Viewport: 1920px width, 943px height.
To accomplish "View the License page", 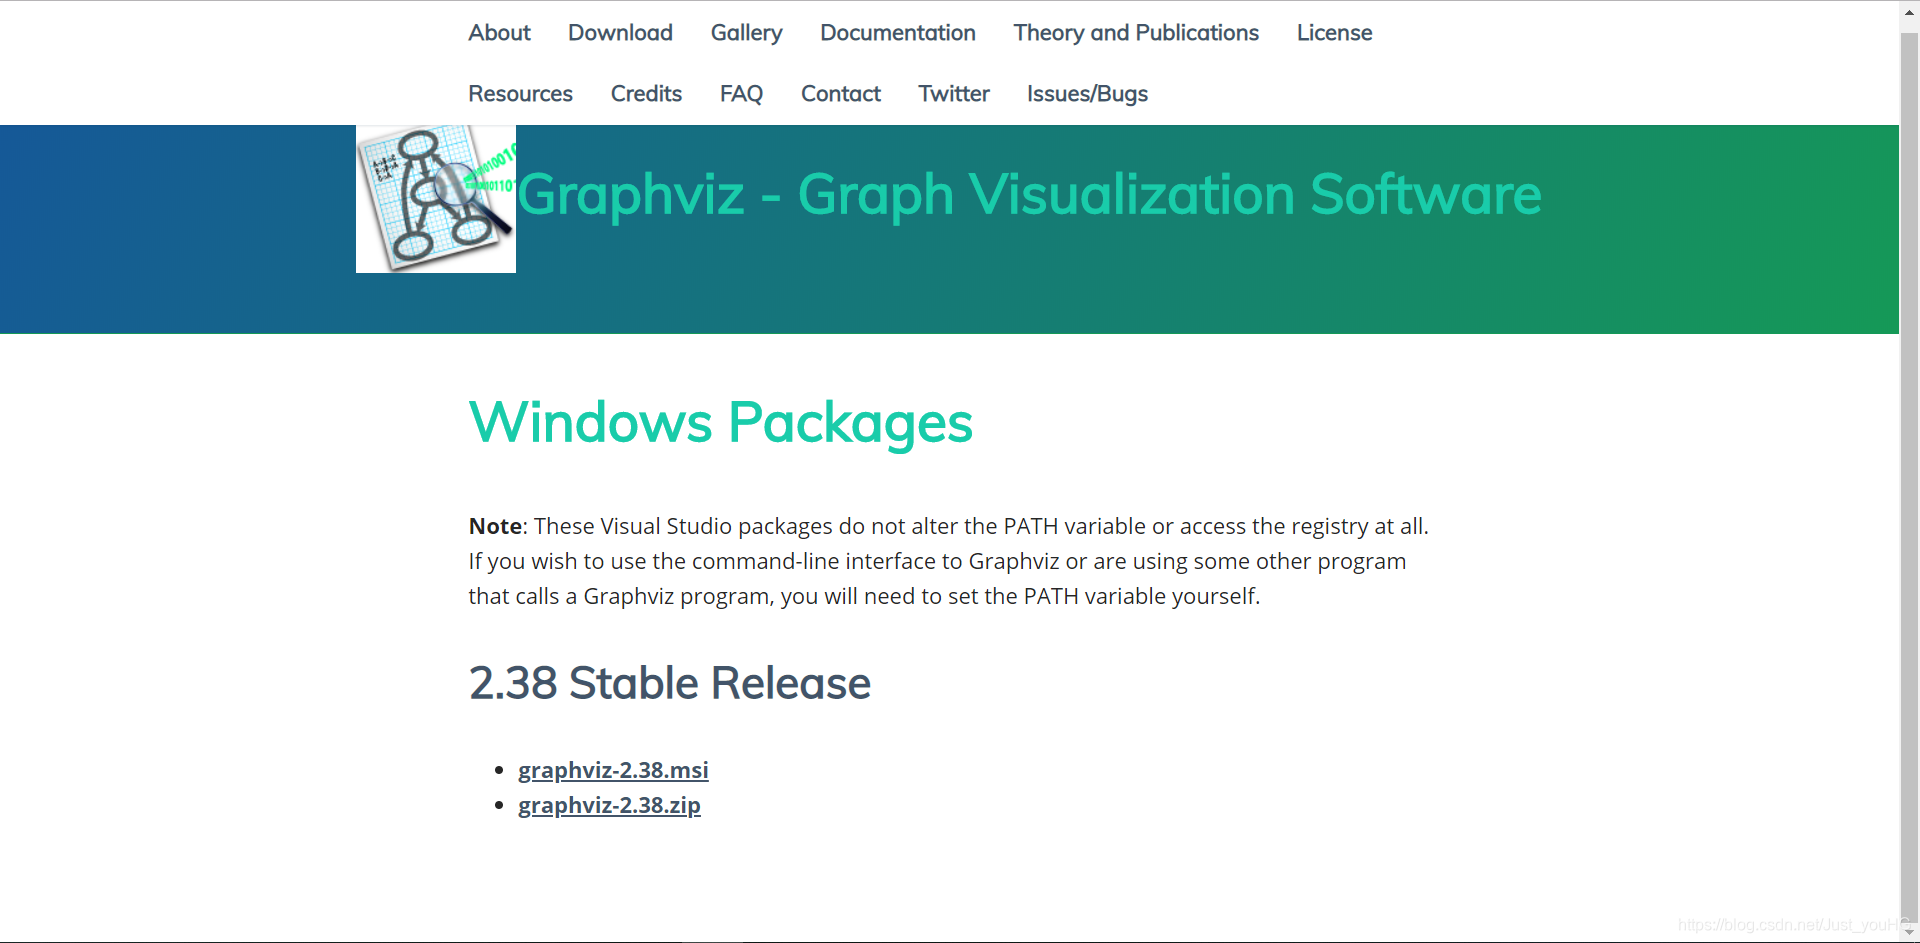I will (1334, 32).
